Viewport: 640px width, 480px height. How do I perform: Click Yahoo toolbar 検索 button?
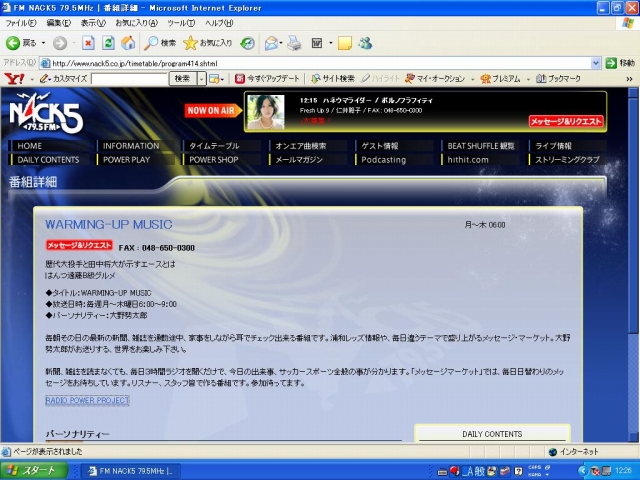(x=182, y=78)
